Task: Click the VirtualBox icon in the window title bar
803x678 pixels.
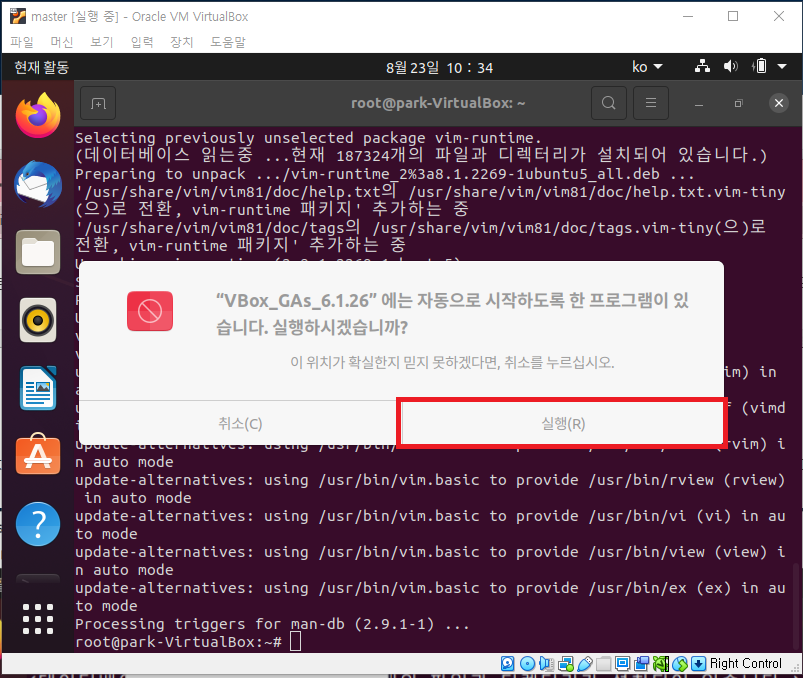Action: pyautogui.click(x=18, y=16)
